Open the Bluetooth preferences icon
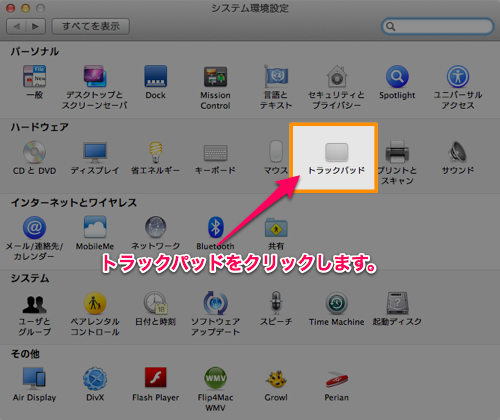The height and width of the screenshot is (420, 500). (215, 227)
